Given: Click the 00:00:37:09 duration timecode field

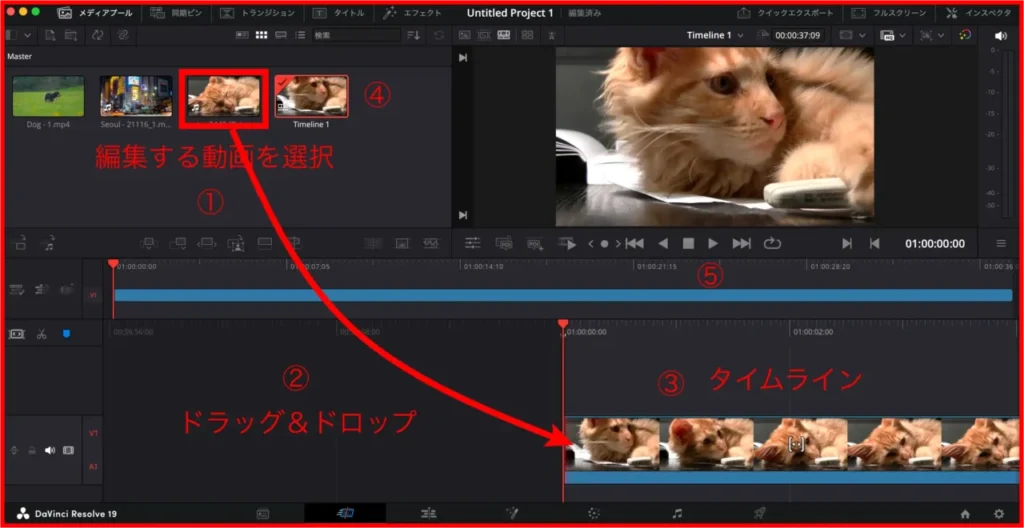Looking at the screenshot, I should coord(797,35).
